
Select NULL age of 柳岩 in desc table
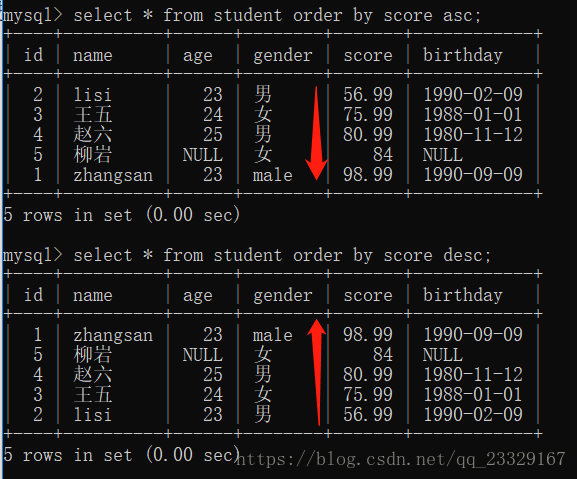coord(203,355)
